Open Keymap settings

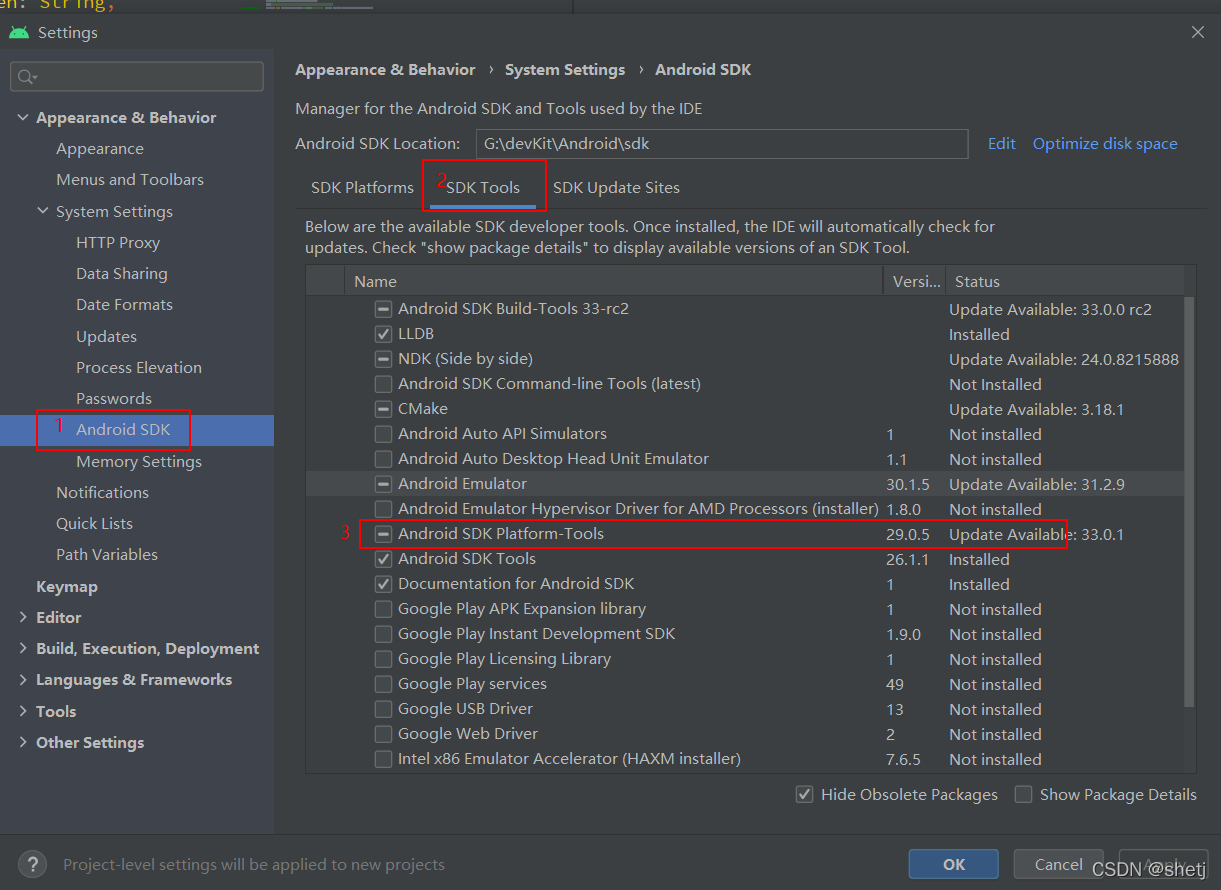(67, 587)
